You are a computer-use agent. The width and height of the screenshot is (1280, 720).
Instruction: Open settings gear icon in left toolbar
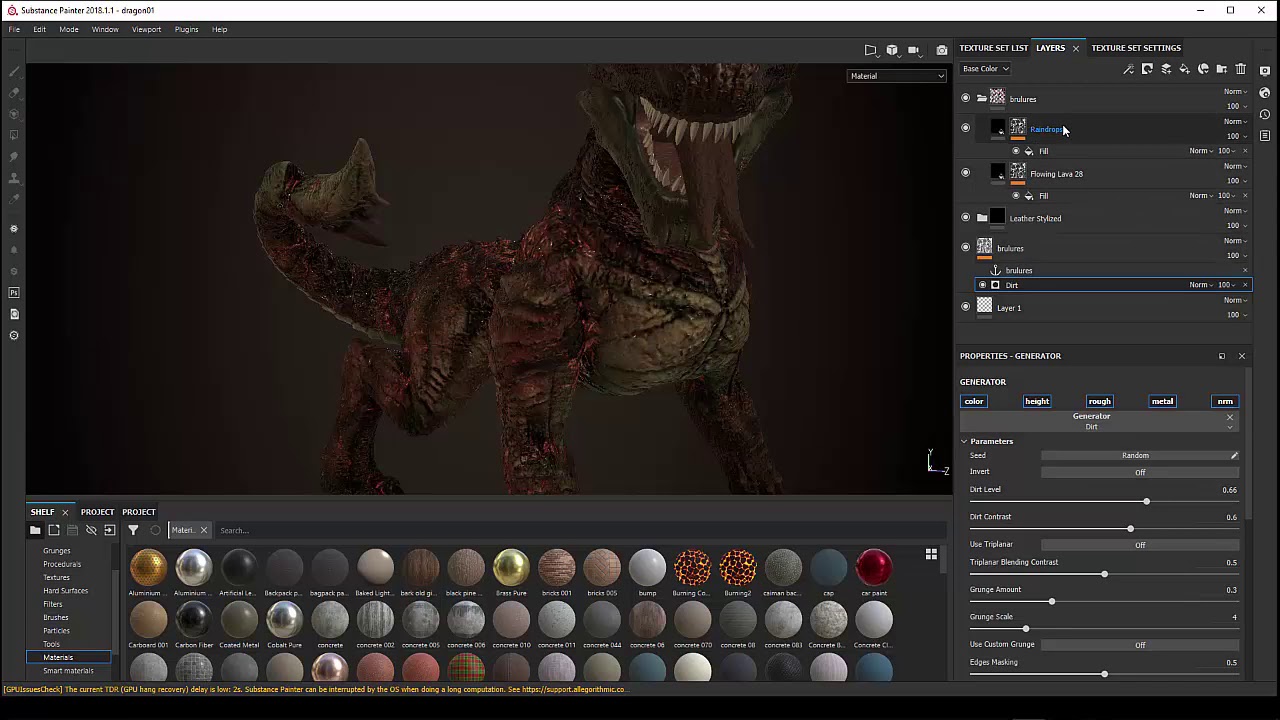tap(14, 335)
